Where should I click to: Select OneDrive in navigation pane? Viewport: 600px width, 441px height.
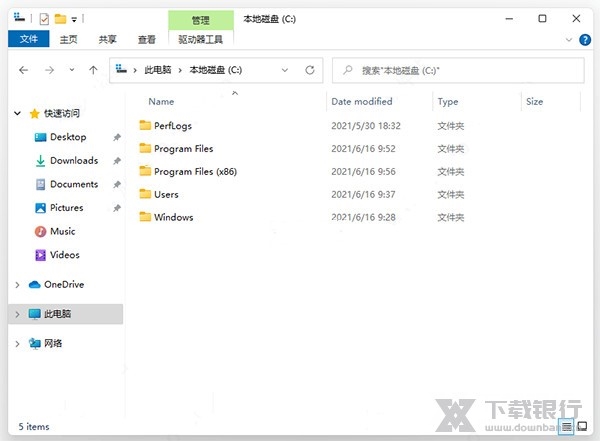click(x=64, y=284)
